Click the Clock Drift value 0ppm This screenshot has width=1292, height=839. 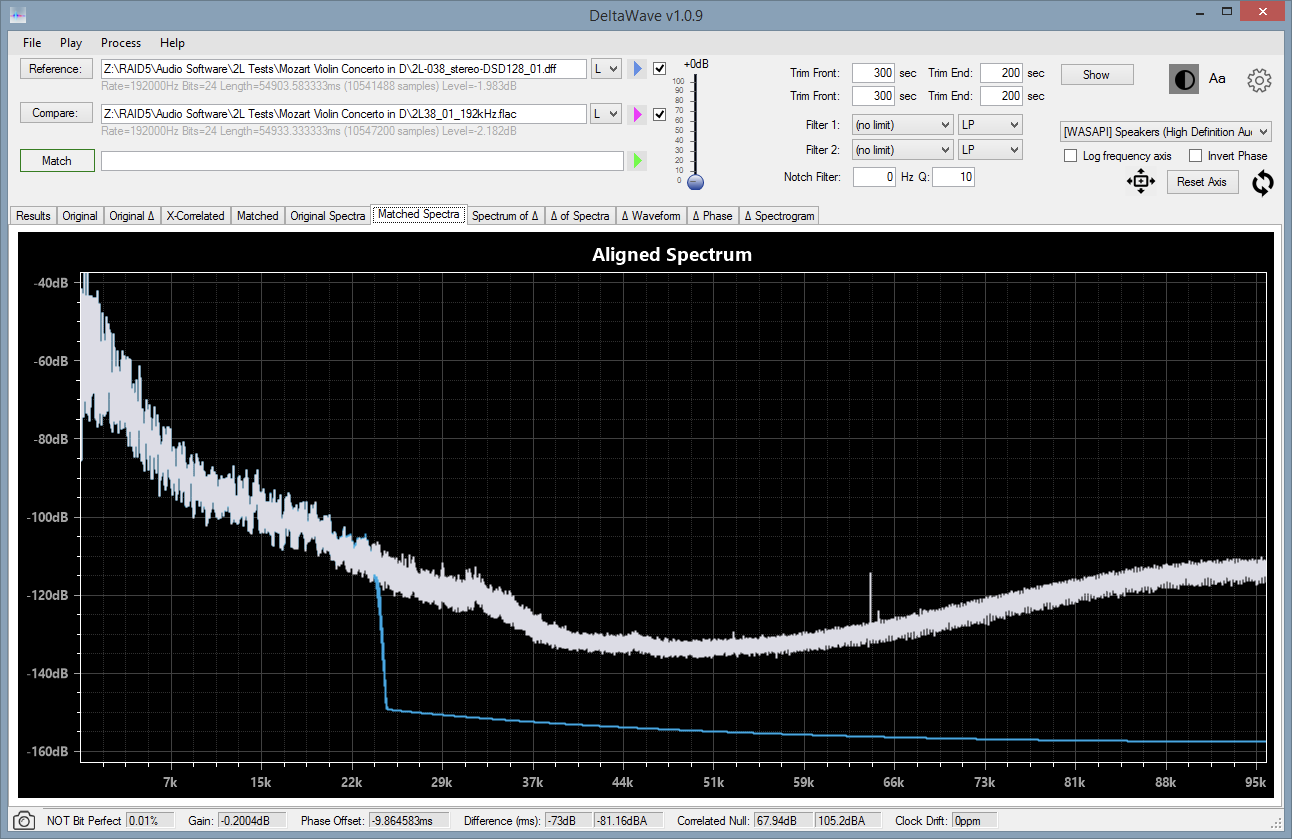tap(974, 820)
